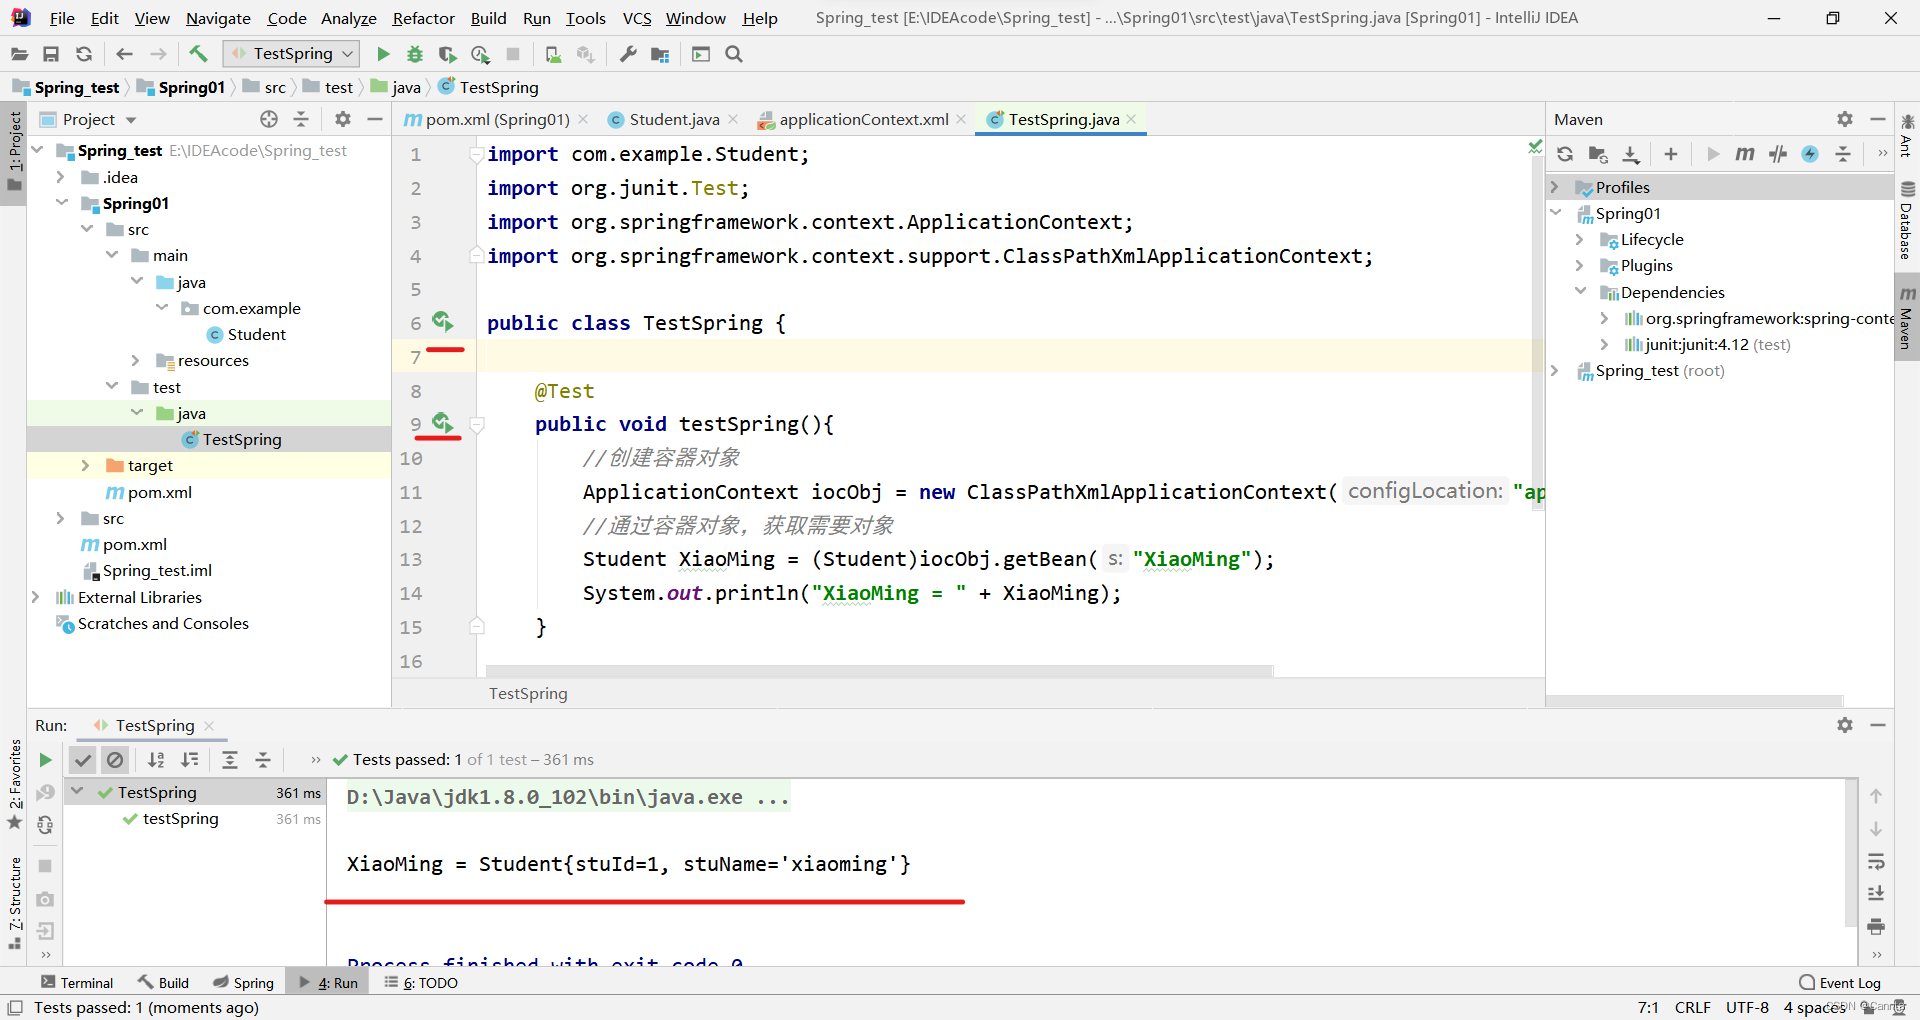Click the Search Everywhere magnifier icon
The height and width of the screenshot is (1020, 1920).
734,54
